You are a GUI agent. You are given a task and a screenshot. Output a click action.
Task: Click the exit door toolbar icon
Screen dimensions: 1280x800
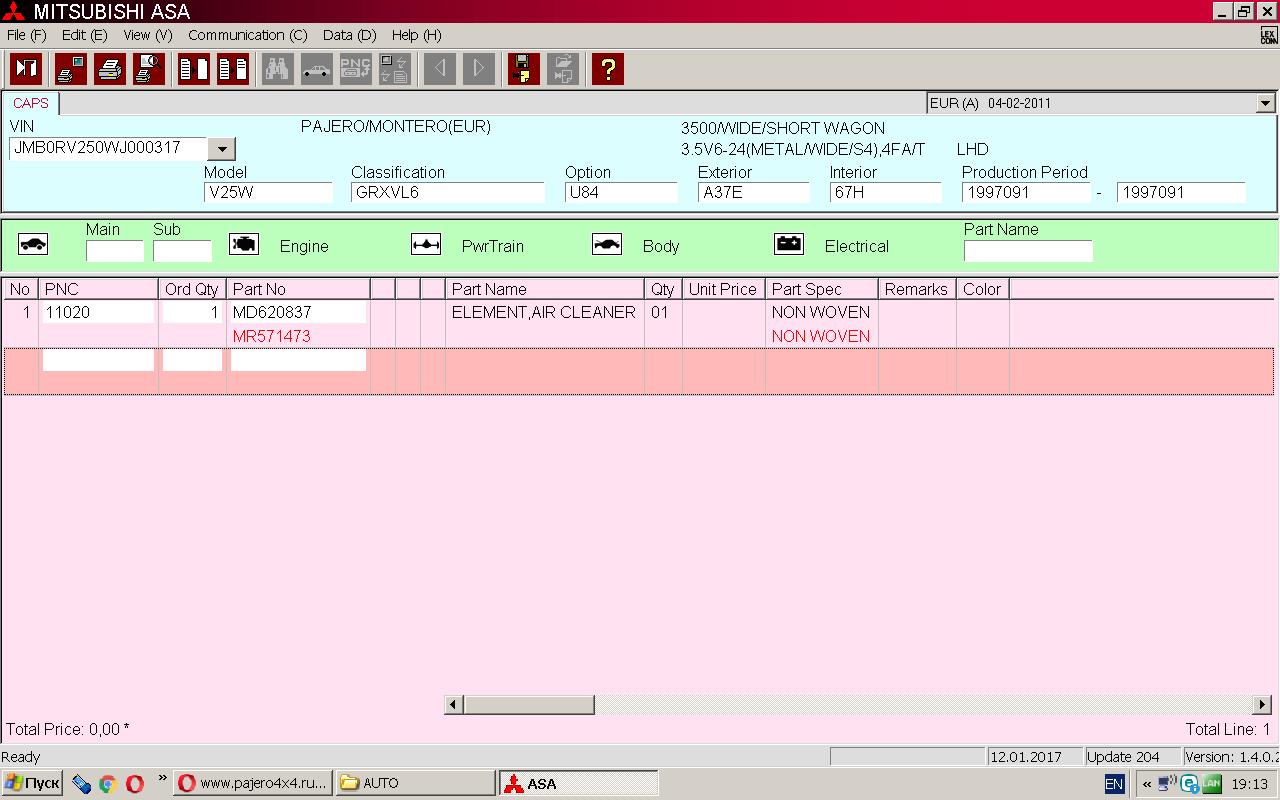(26, 69)
